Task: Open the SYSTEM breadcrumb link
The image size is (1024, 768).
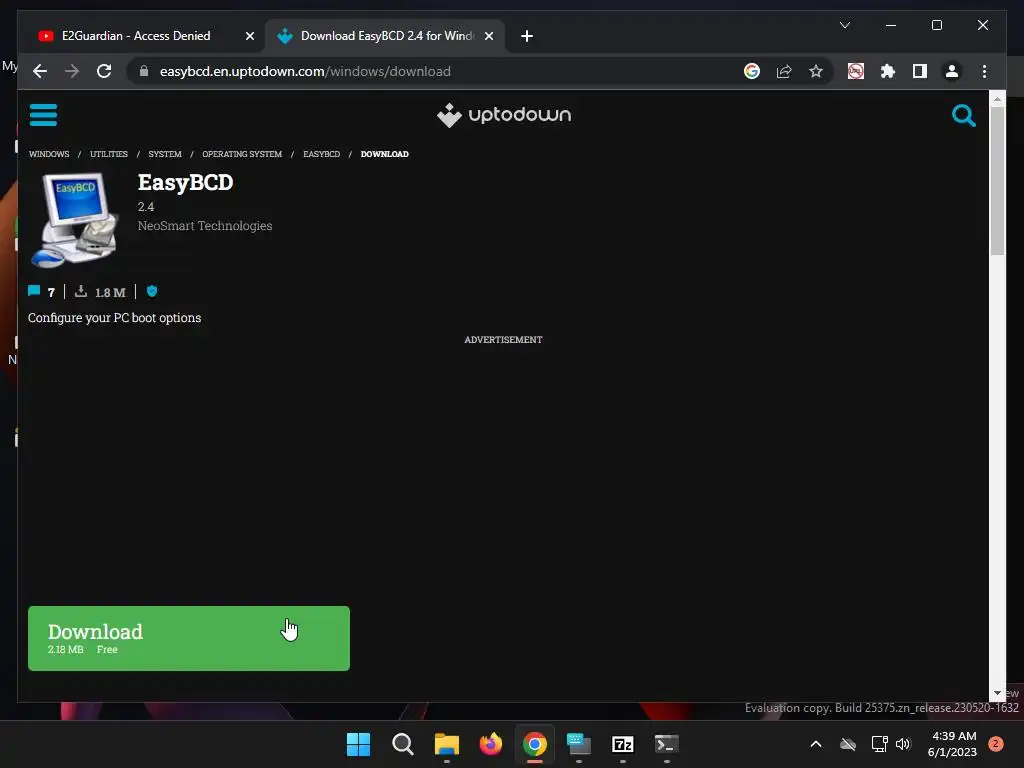Action: coord(165,154)
